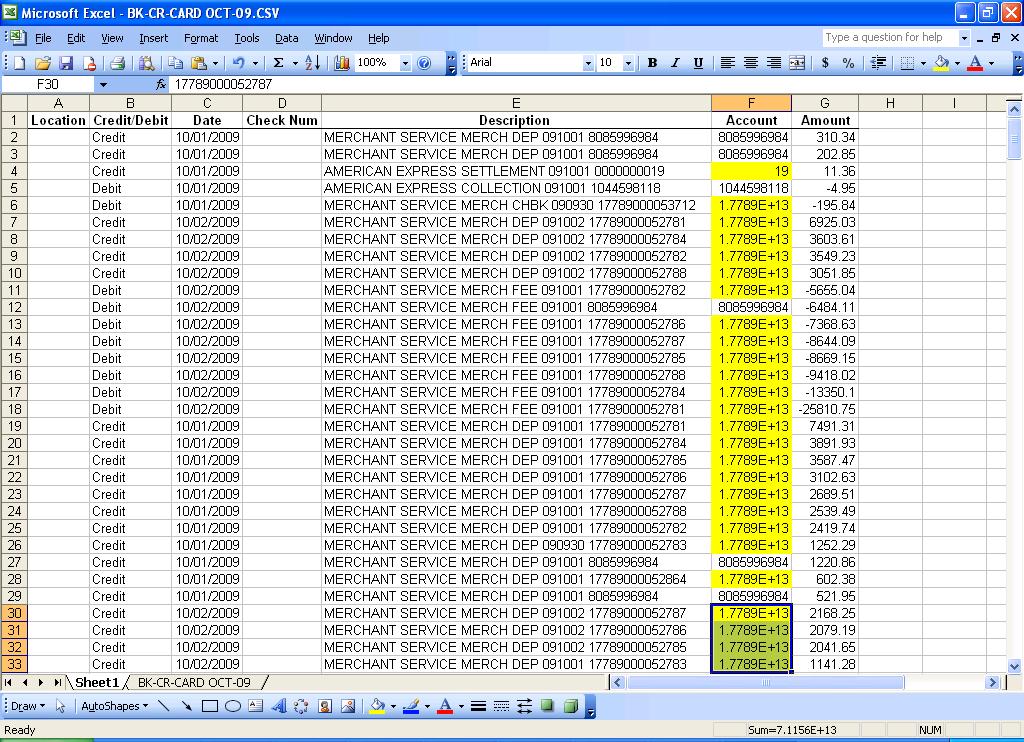Toggle bold formatting
The height and width of the screenshot is (742, 1024).
click(x=651, y=62)
